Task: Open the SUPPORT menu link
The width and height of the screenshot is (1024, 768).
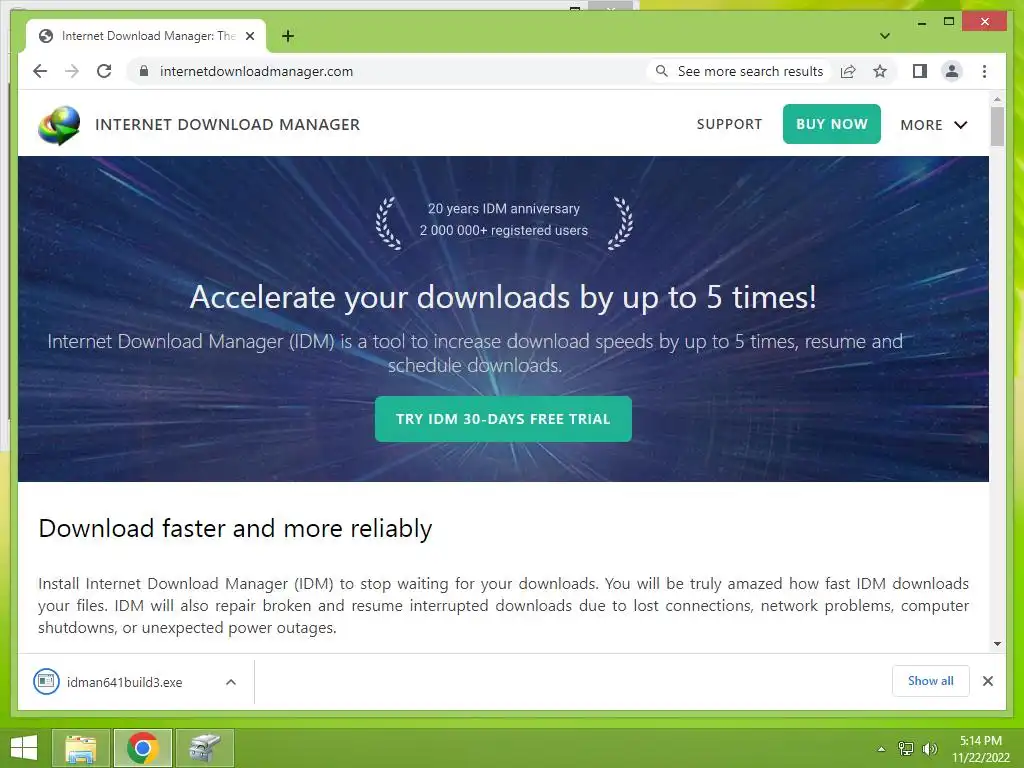Action: [x=729, y=124]
